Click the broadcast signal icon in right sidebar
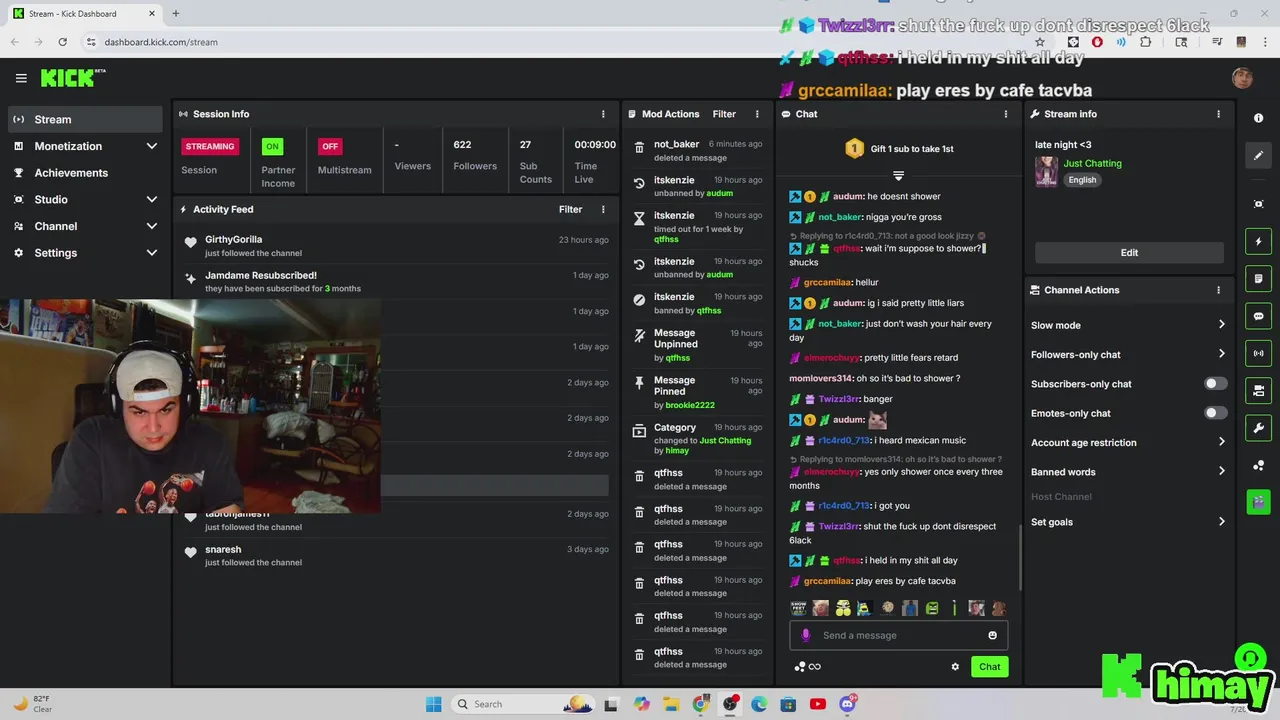Image resolution: width=1280 pixels, height=720 pixels. click(x=1258, y=353)
